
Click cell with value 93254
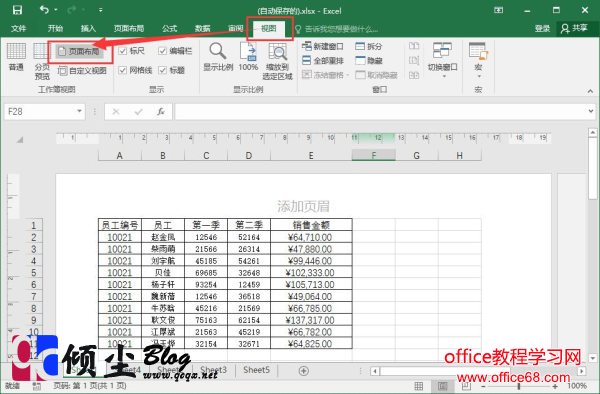pos(206,285)
